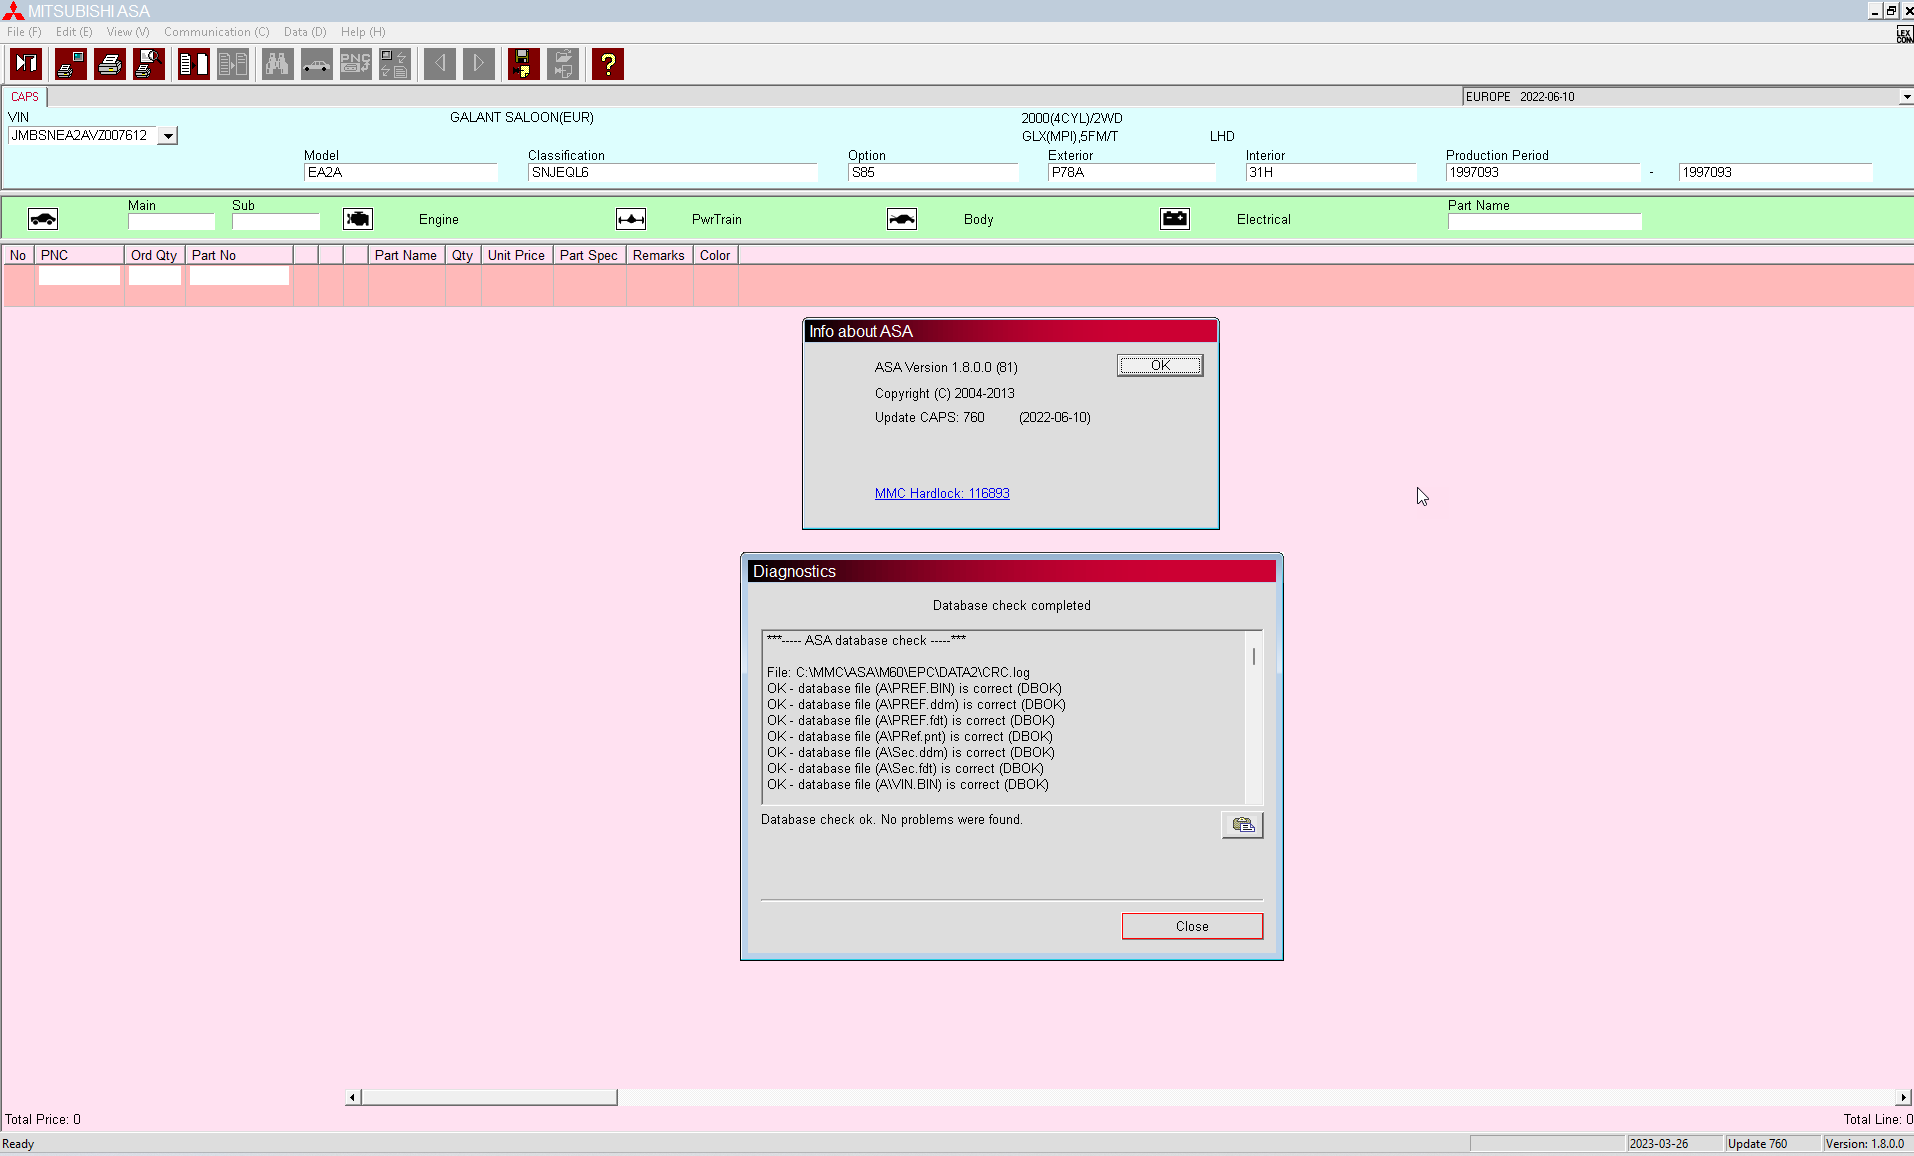Click the 2023-03-26 date in status bar
The image size is (1914, 1156).
1674,1144
